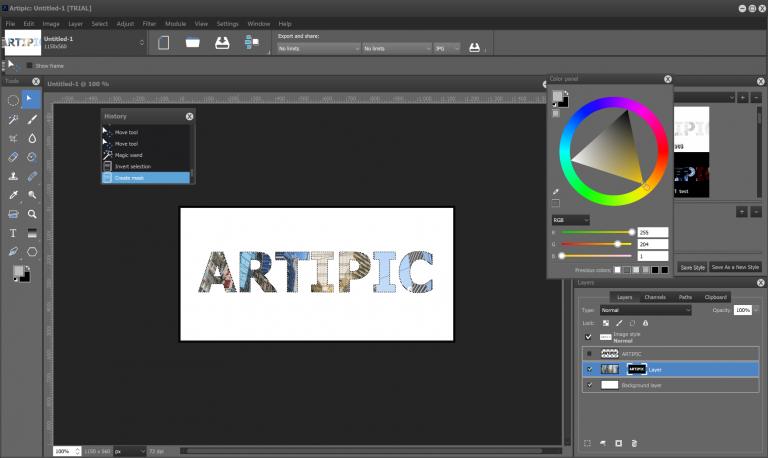The image size is (768, 458).
Task: Open the layer blend Type dropdown
Action: click(646, 310)
